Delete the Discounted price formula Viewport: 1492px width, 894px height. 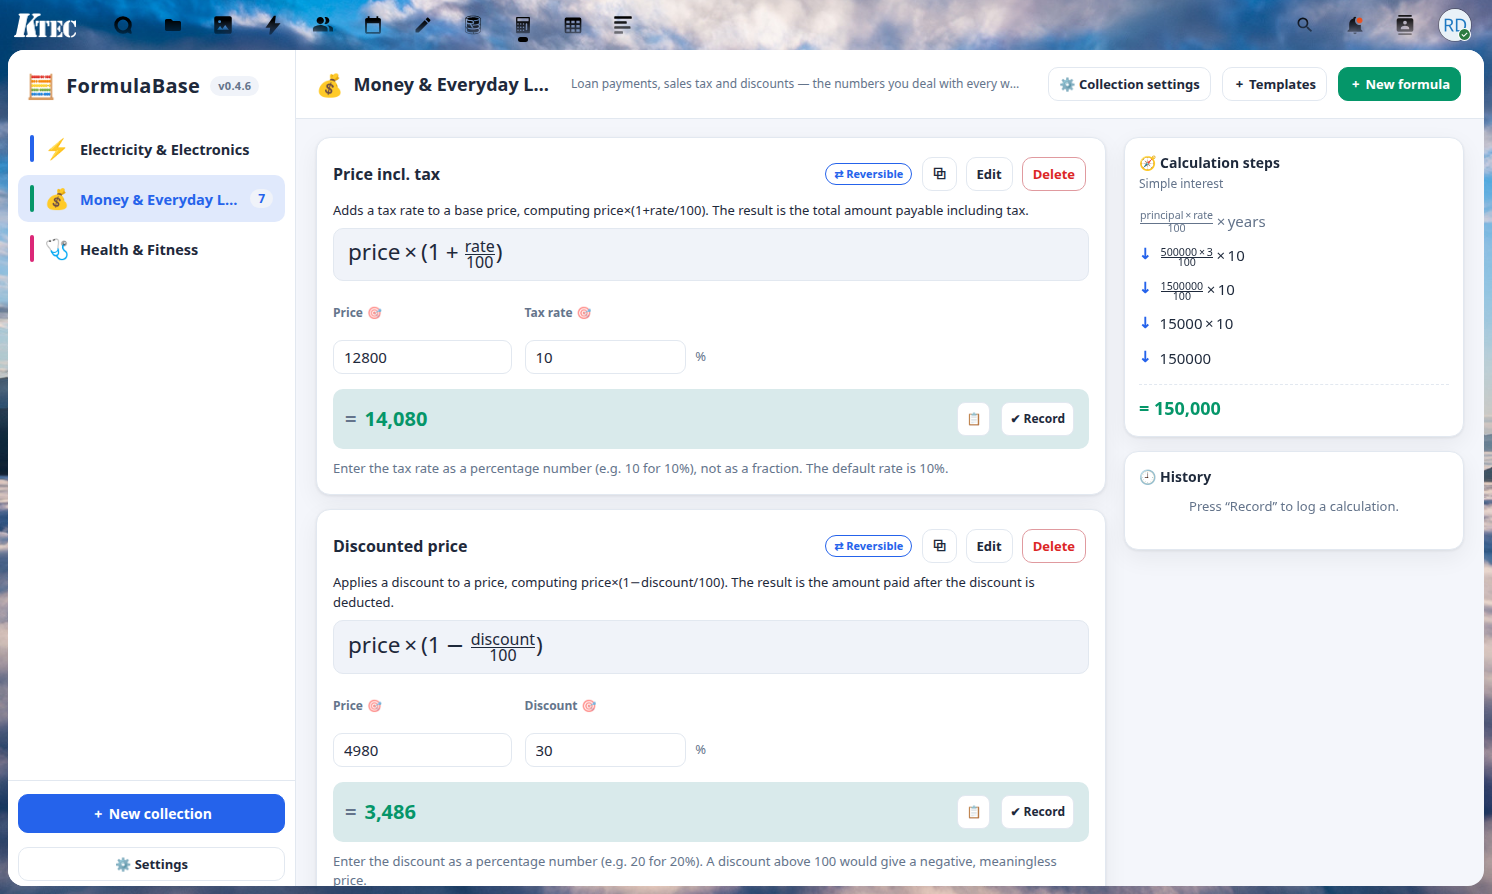click(1053, 546)
